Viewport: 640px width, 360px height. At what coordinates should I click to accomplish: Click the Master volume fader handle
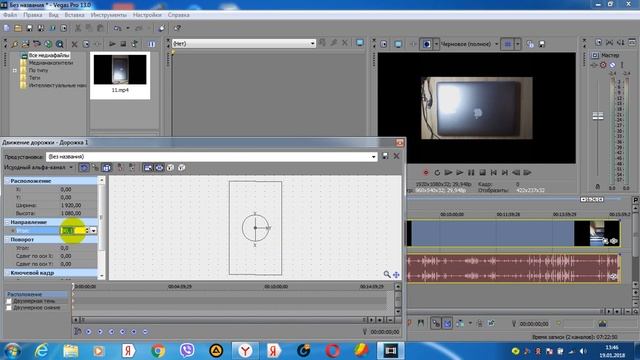point(598,116)
